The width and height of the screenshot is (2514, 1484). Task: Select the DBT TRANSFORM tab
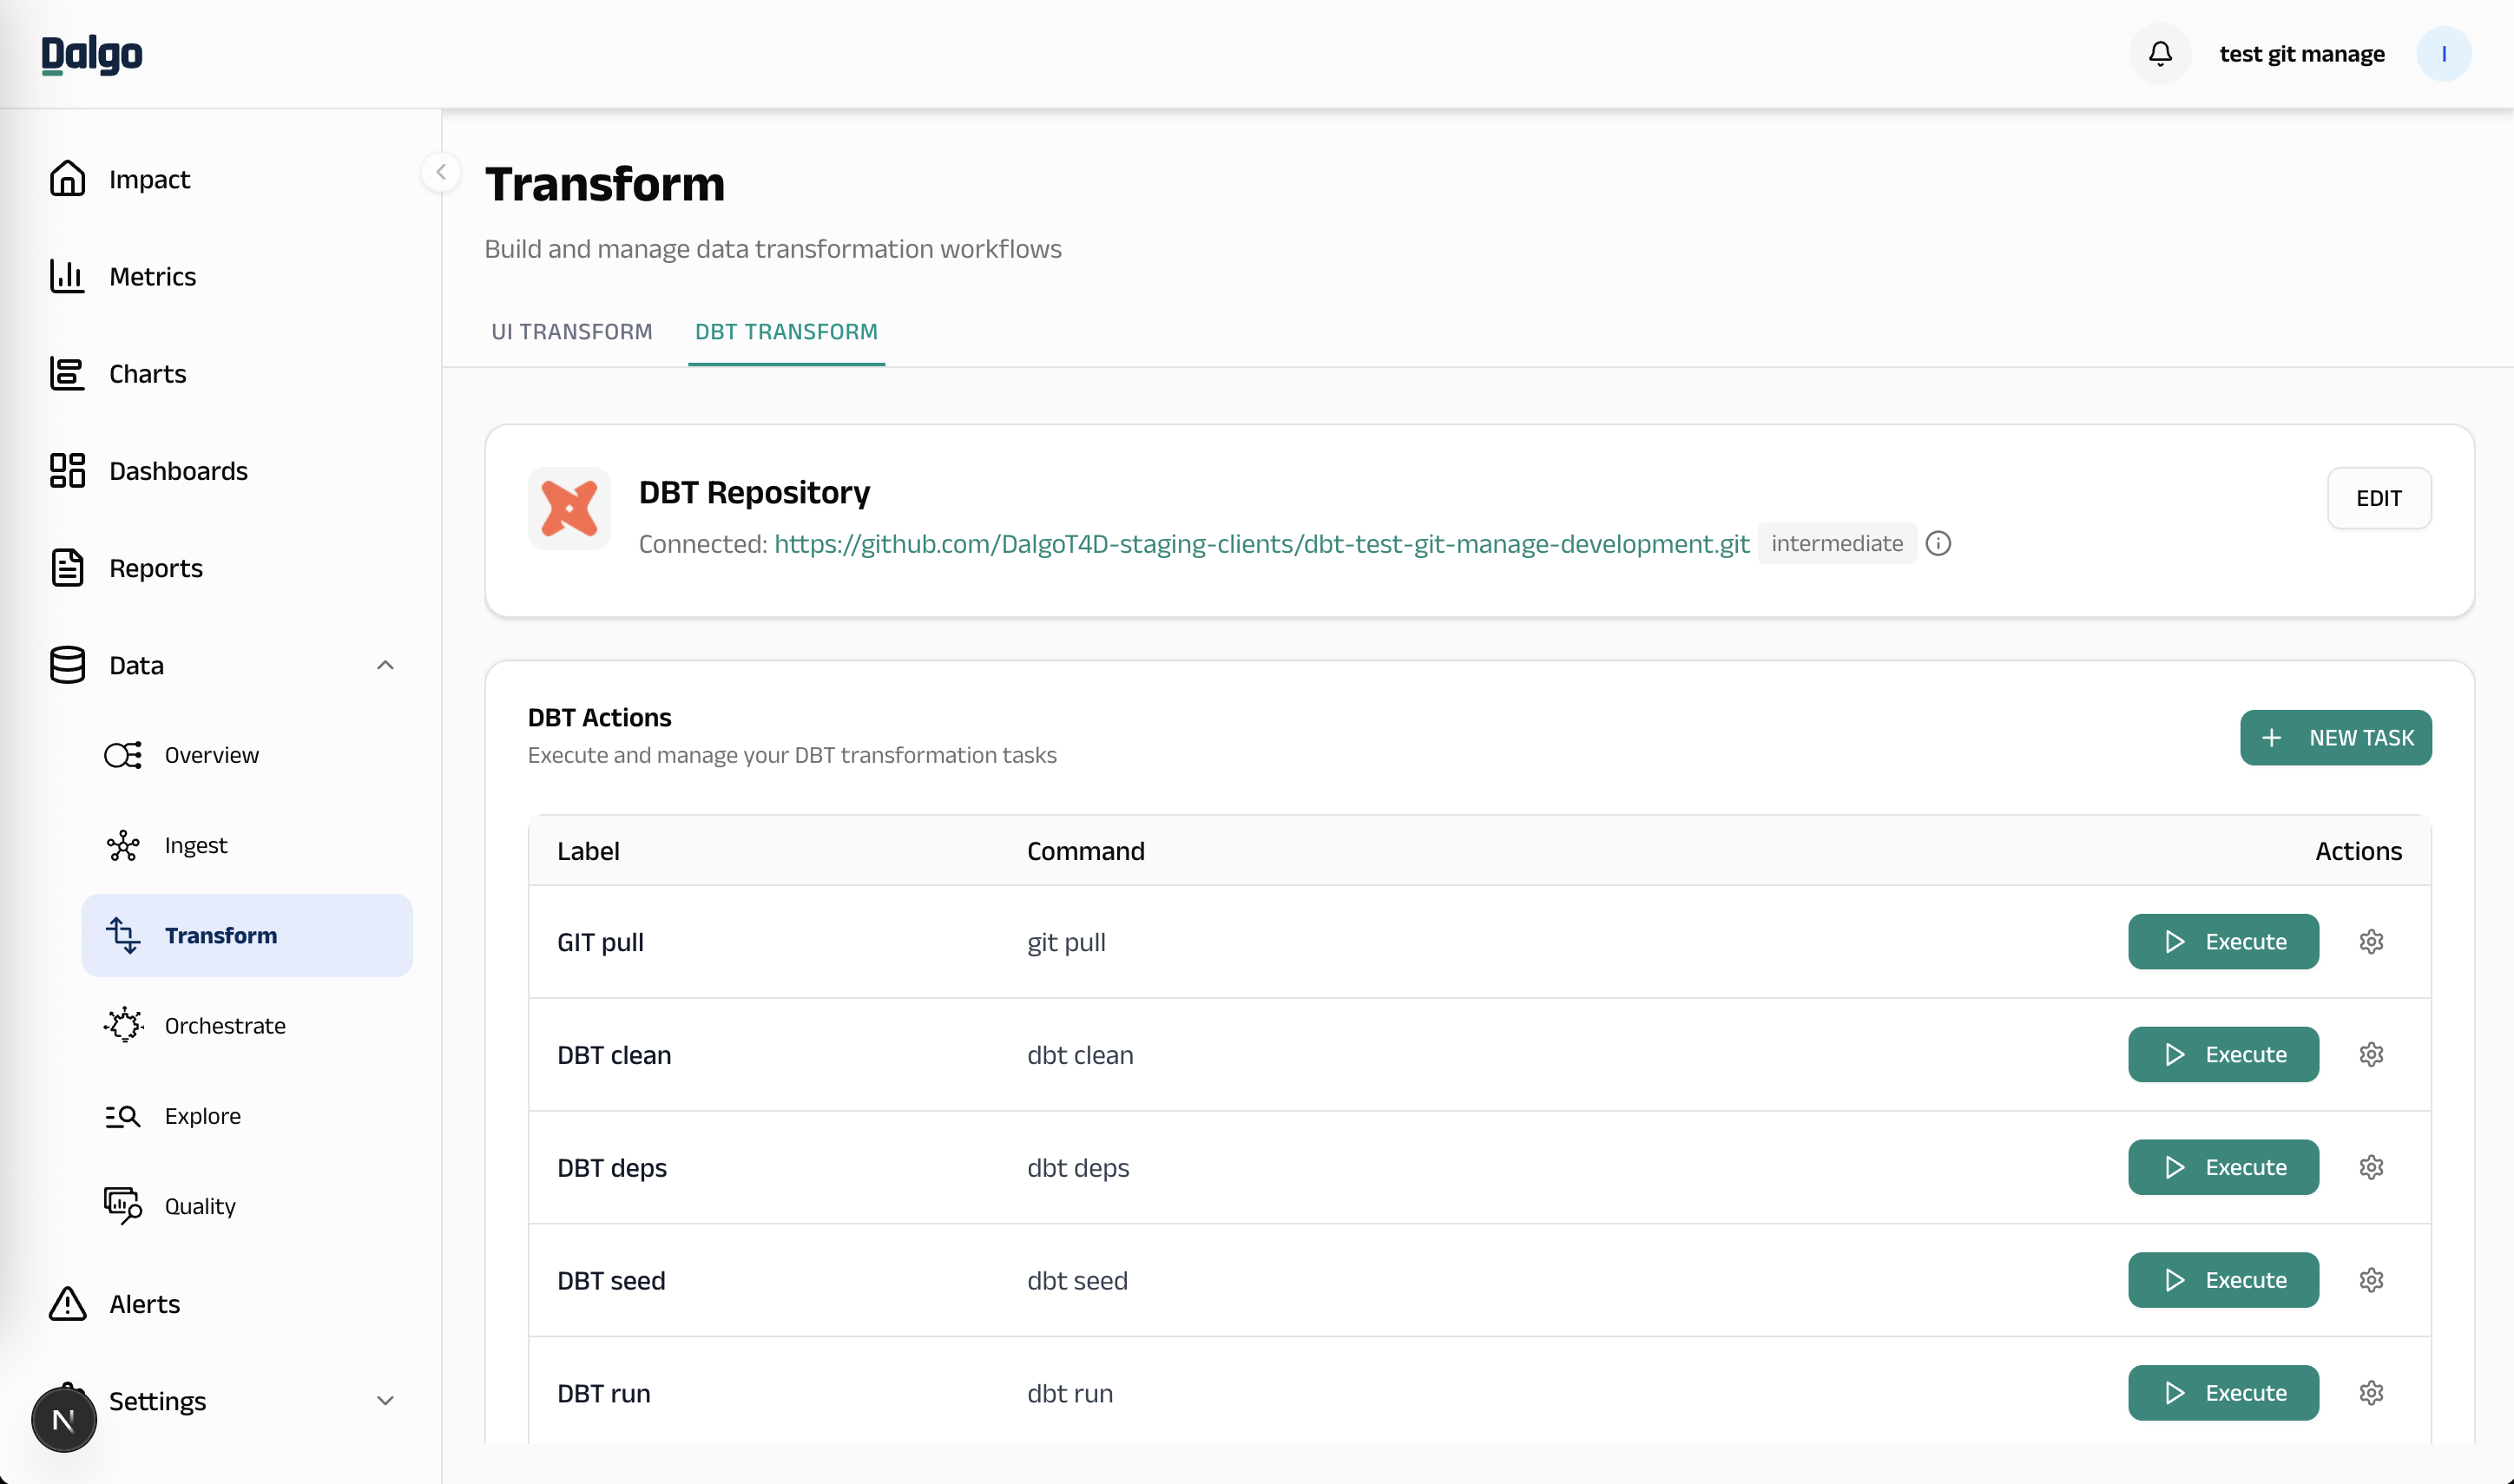(786, 332)
